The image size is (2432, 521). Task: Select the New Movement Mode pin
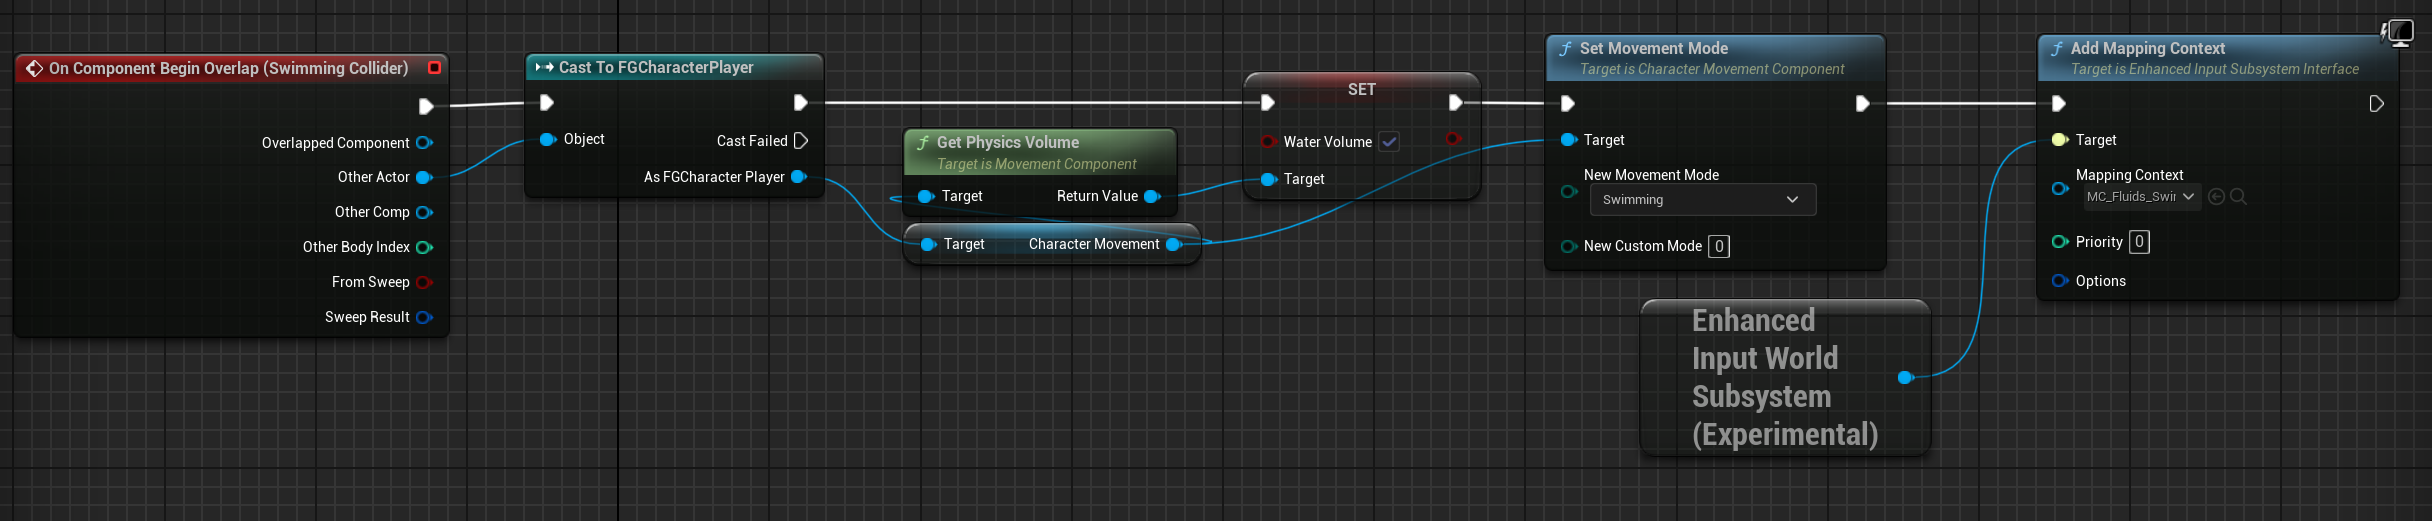click(x=1569, y=191)
